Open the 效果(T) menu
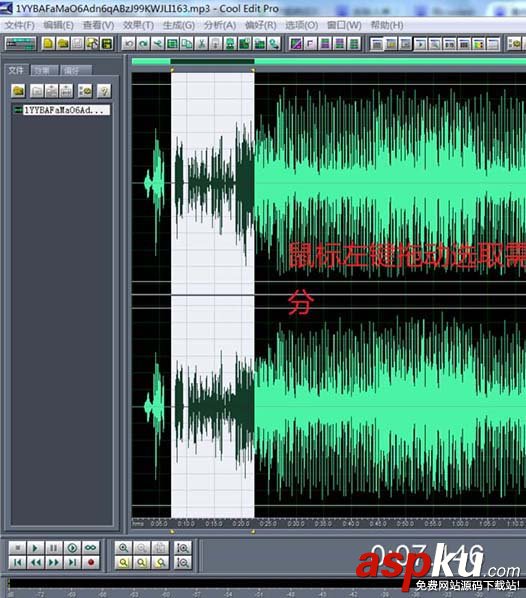 pyautogui.click(x=138, y=26)
